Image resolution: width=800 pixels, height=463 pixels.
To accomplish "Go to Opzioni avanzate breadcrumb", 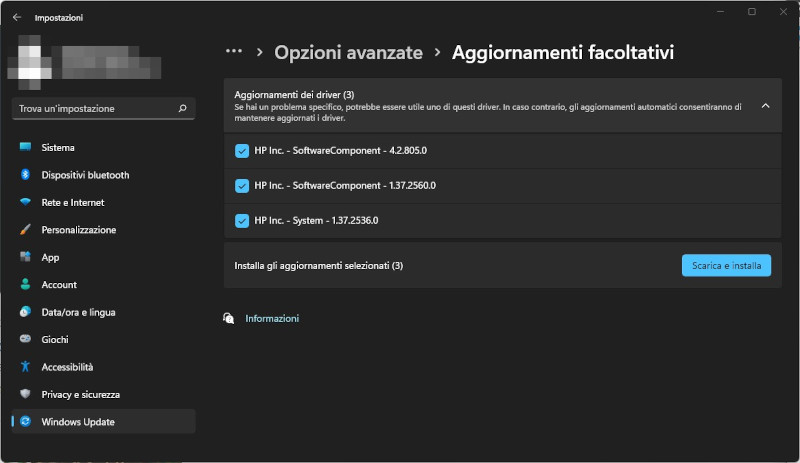I will 348,52.
